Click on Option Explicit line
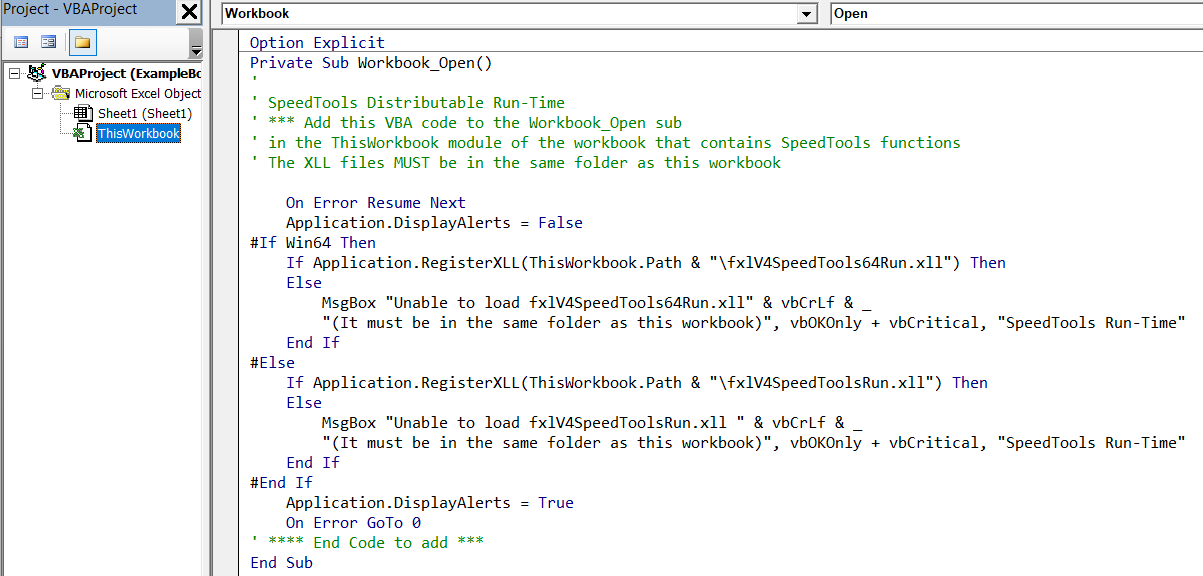 (317, 43)
